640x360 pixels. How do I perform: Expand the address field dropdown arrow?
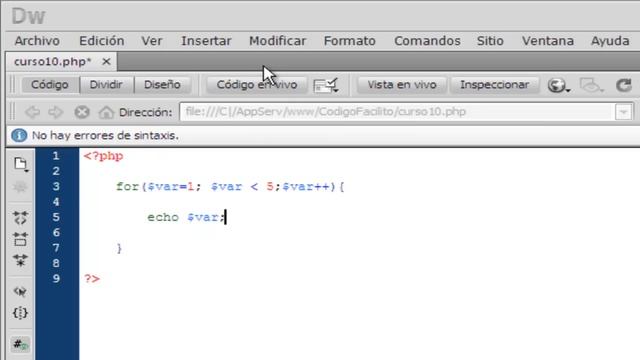pyautogui.click(x=624, y=112)
